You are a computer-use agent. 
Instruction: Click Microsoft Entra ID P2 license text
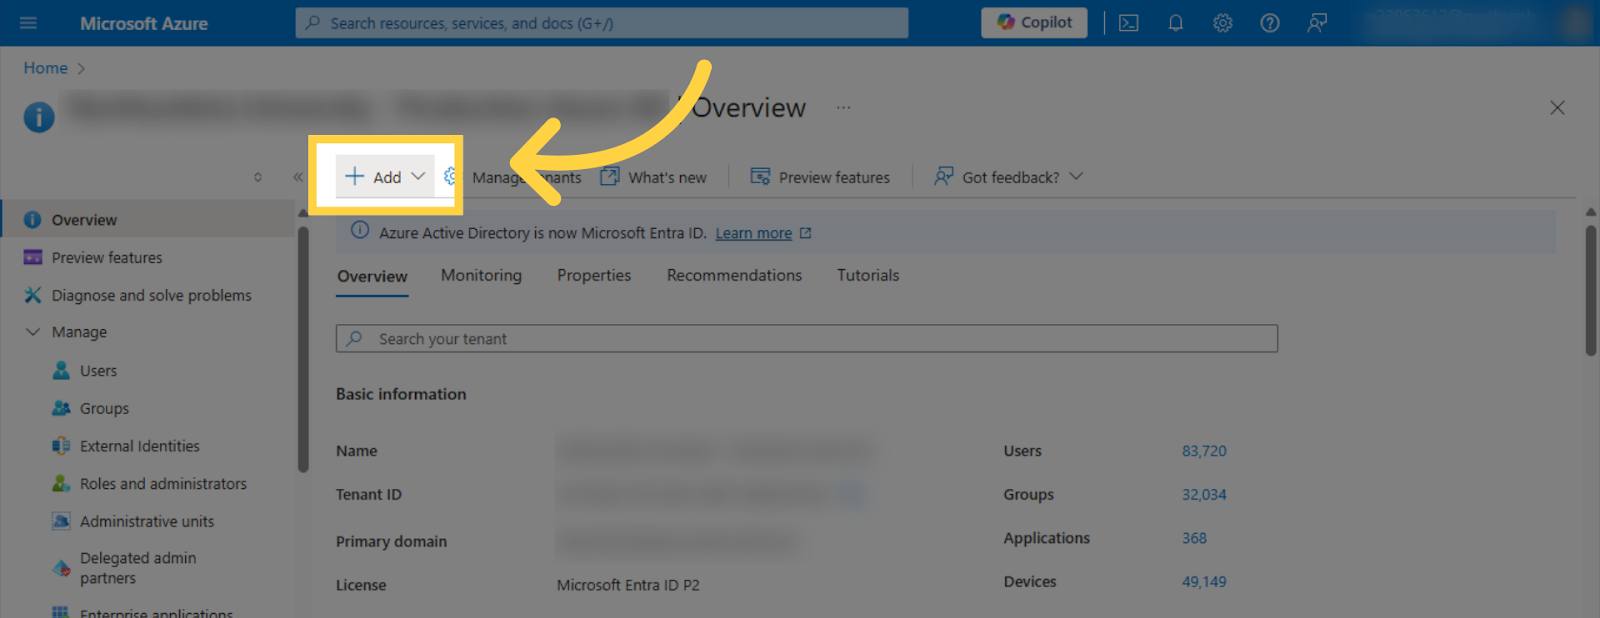(628, 585)
